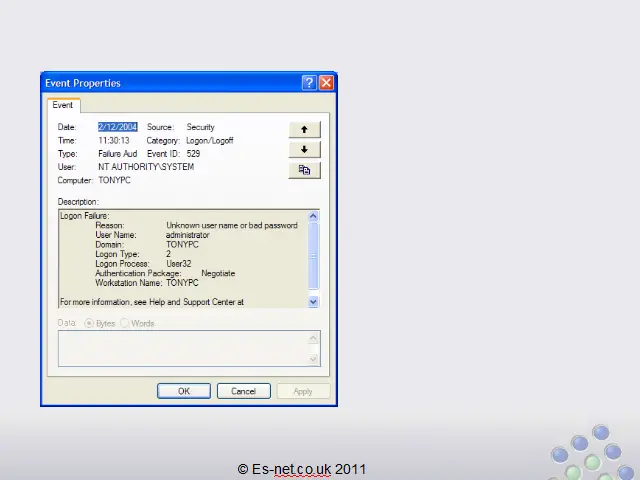Click the Logon Type value 2
The height and width of the screenshot is (480, 640).
[x=168, y=254]
